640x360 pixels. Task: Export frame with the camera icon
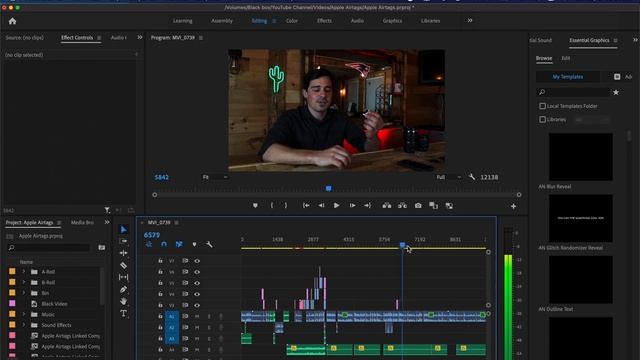418,206
